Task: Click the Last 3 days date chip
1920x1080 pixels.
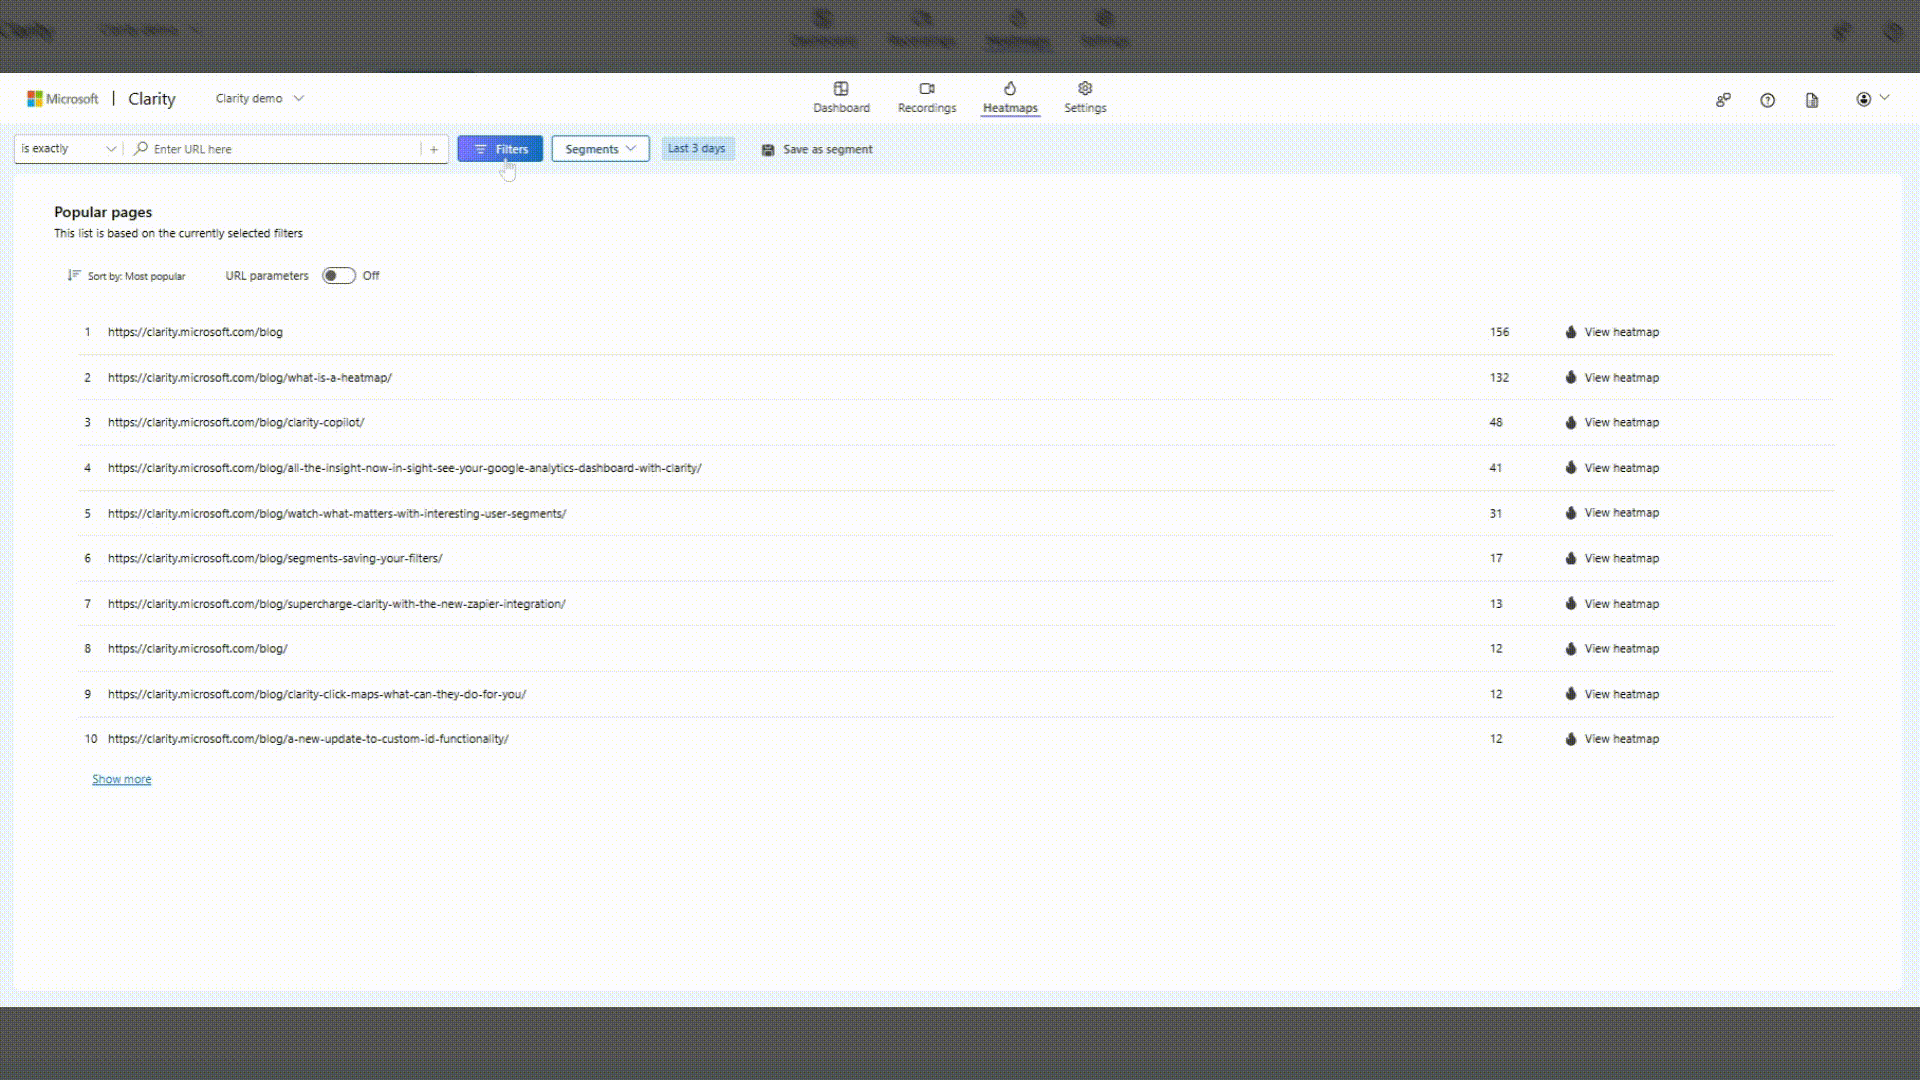Action: coord(697,148)
